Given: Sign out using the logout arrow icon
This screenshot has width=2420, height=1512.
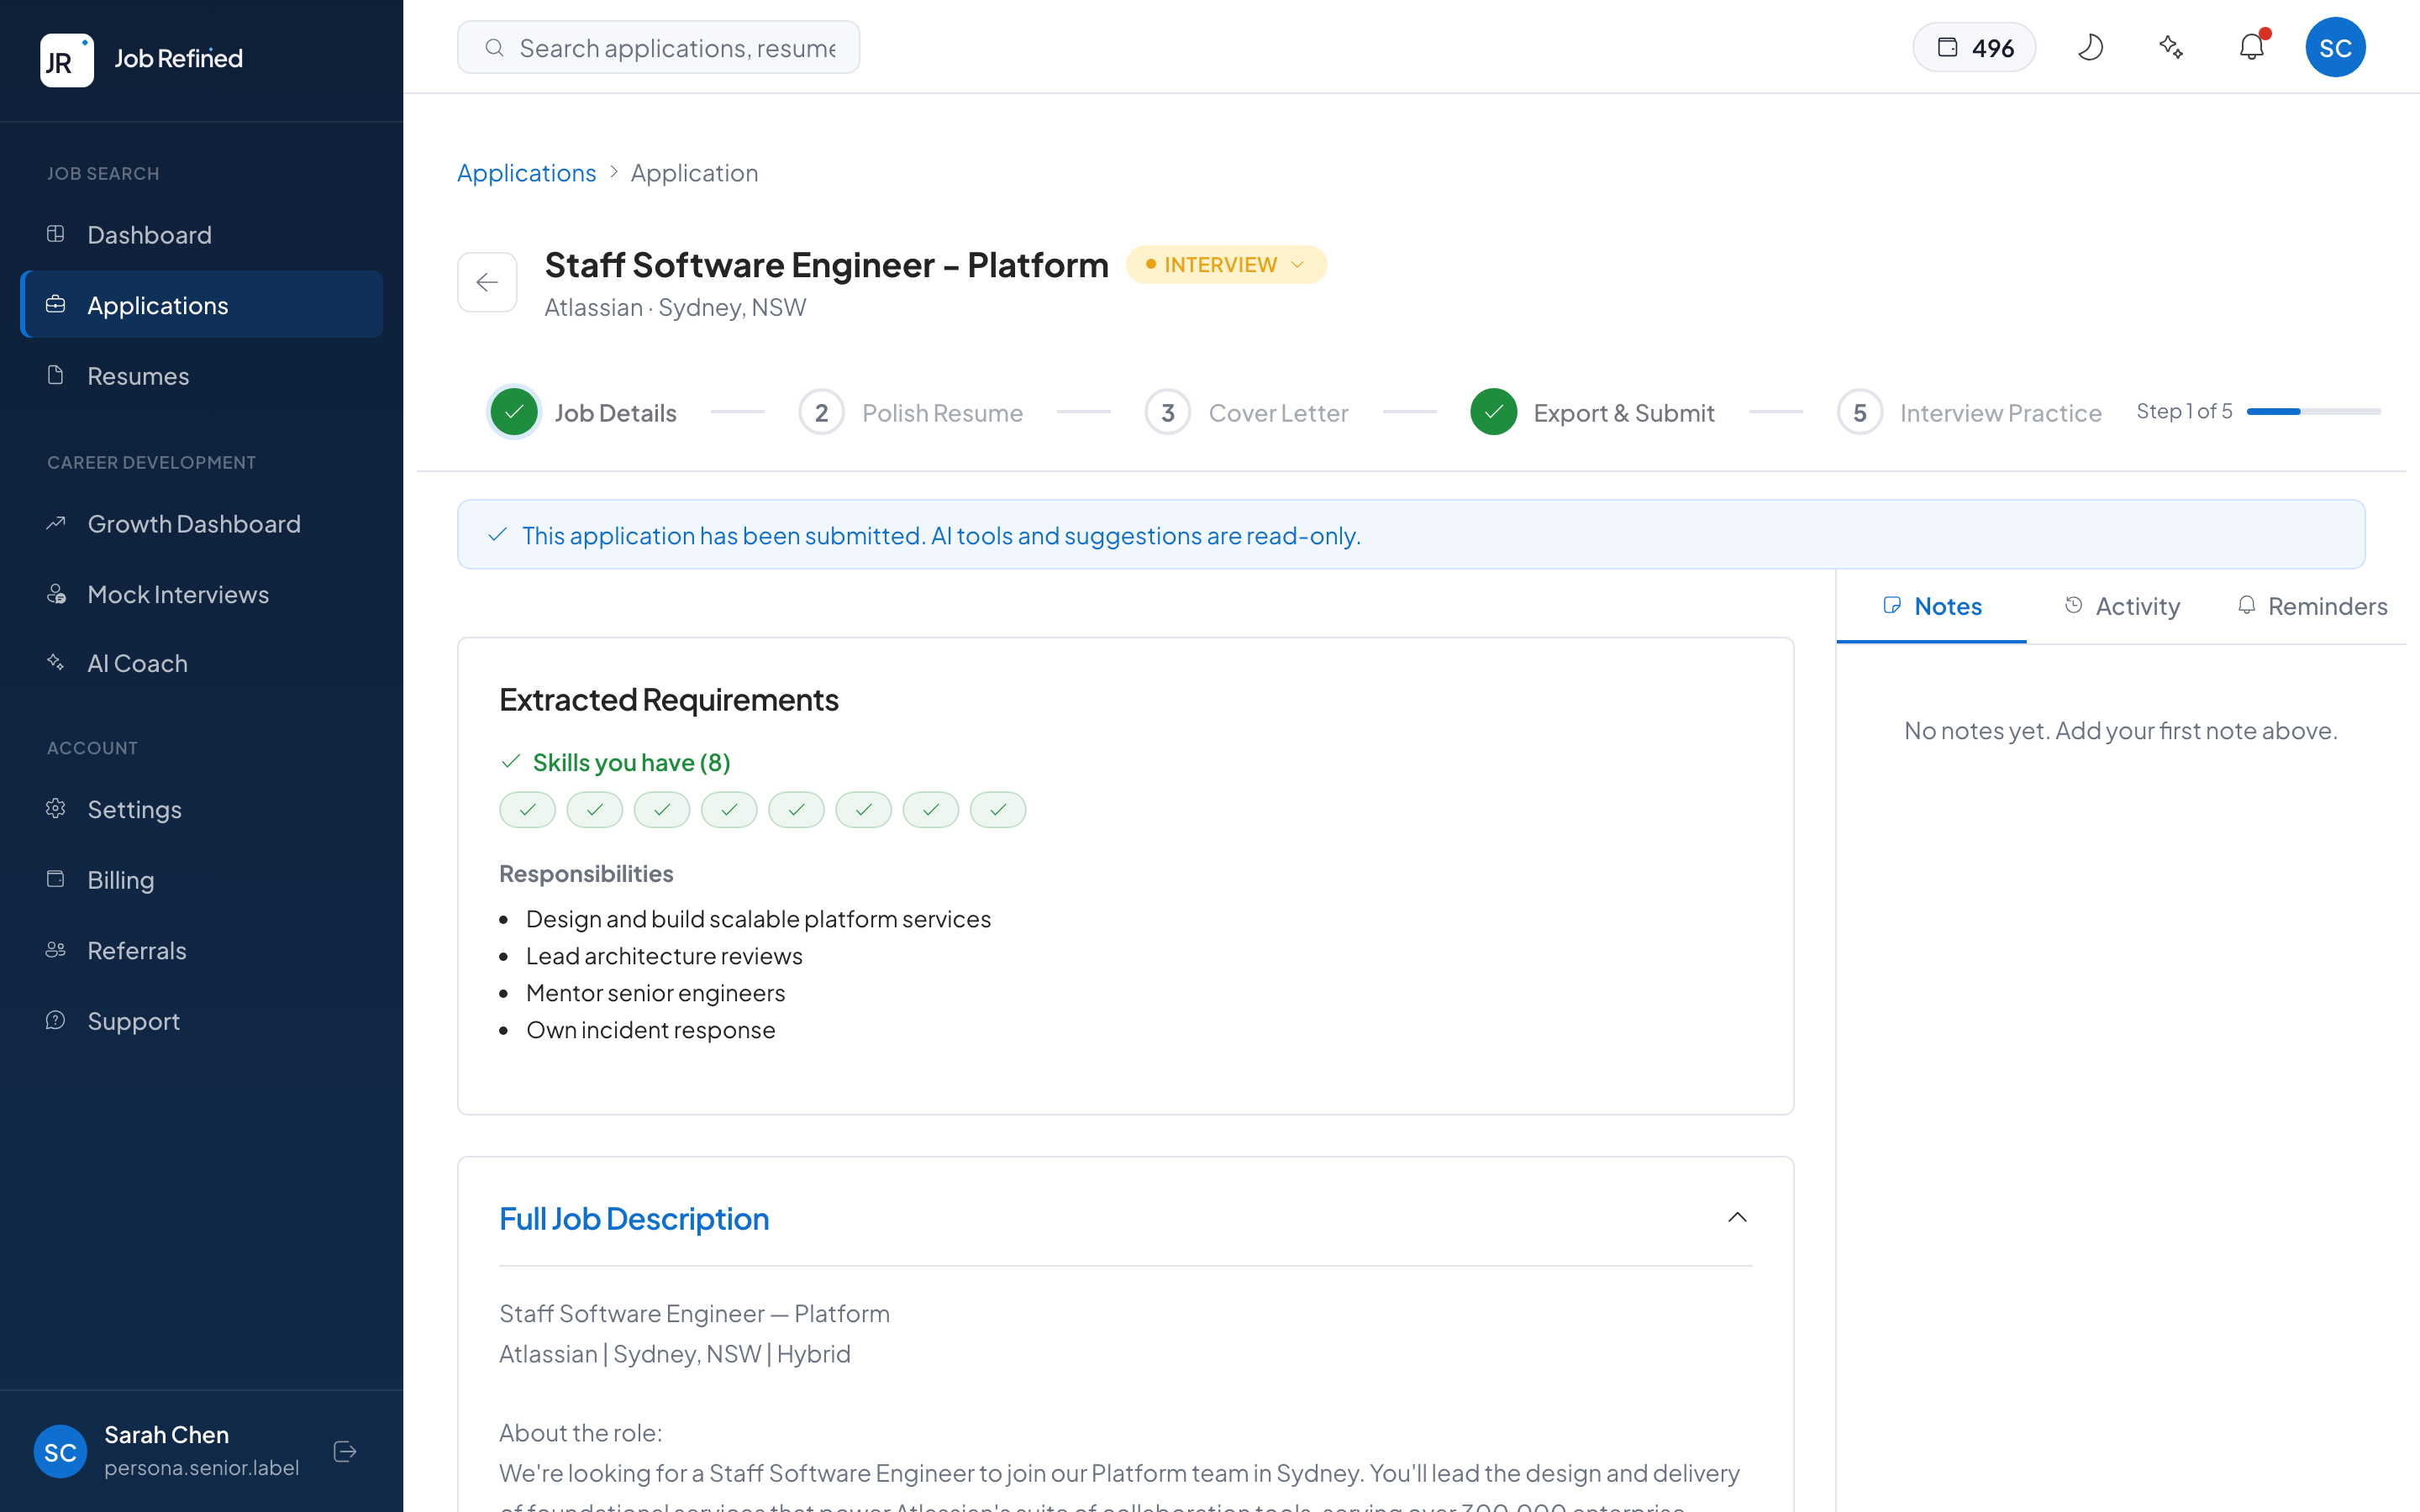Looking at the screenshot, I should point(344,1451).
